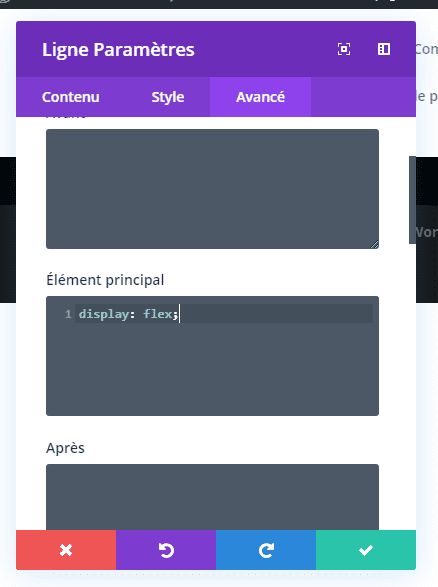The image size is (438, 587).
Task: Click line number 1 in the gutter
Action: pyautogui.click(x=68, y=314)
